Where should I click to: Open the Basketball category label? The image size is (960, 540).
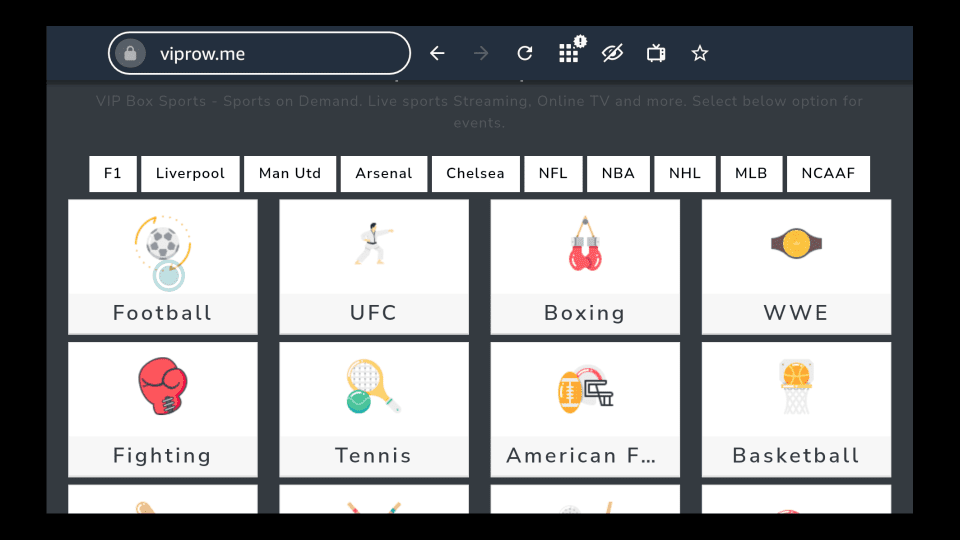797,456
